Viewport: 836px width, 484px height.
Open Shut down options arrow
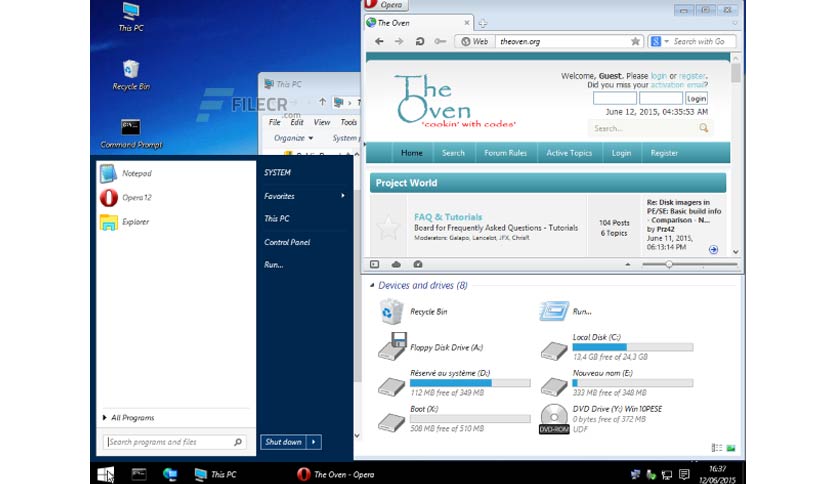point(314,442)
